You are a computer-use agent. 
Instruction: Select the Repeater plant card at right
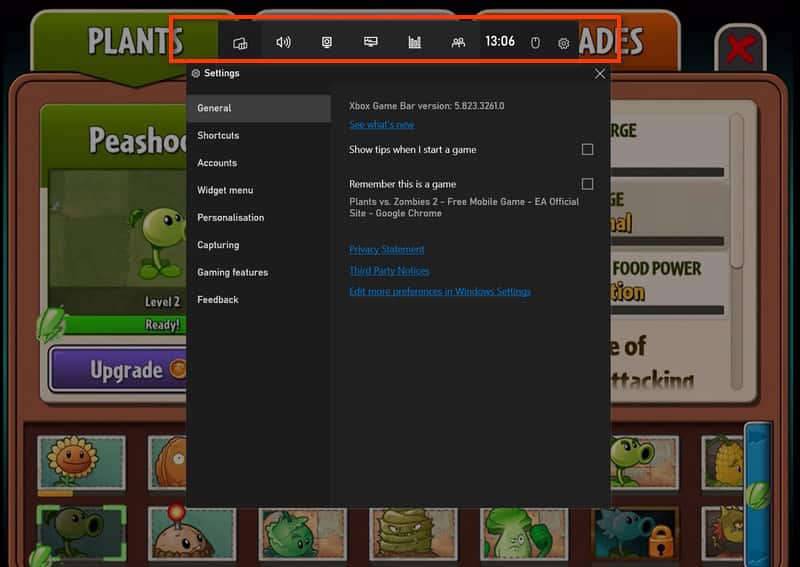(x=644, y=463)
